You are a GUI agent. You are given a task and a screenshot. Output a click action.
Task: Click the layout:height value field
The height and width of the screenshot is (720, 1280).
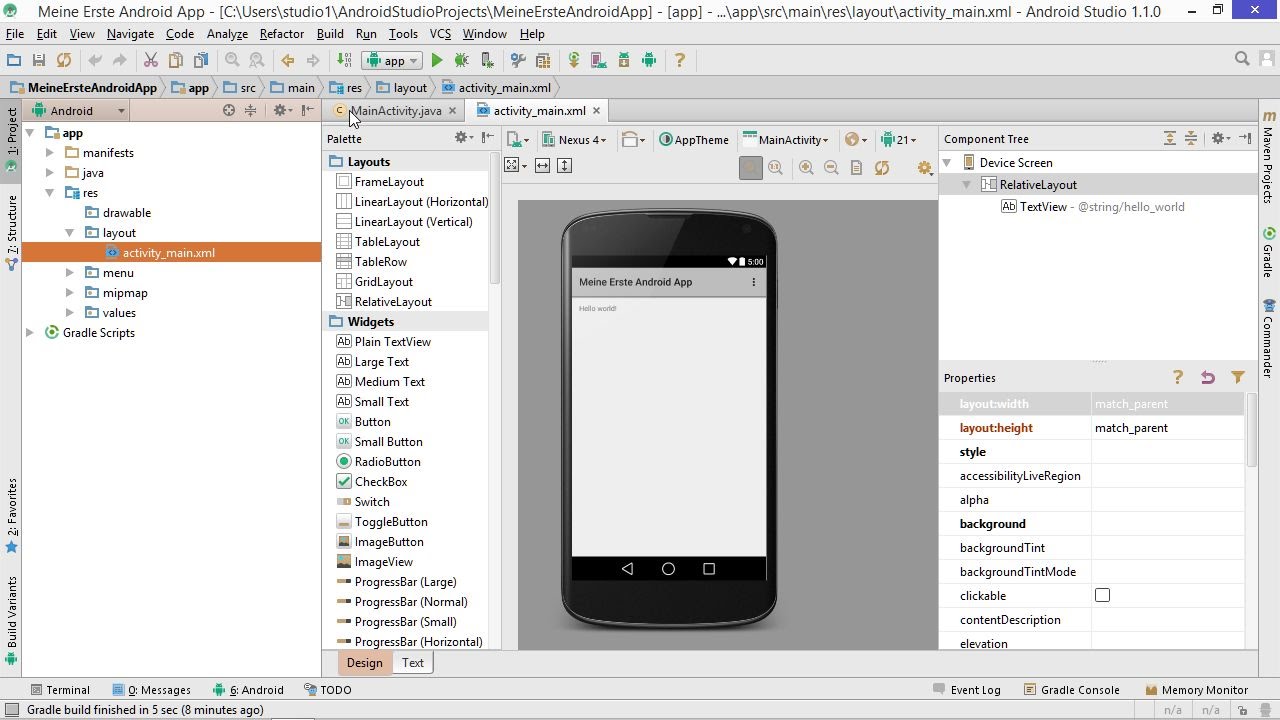click(x=1166, y=427)
